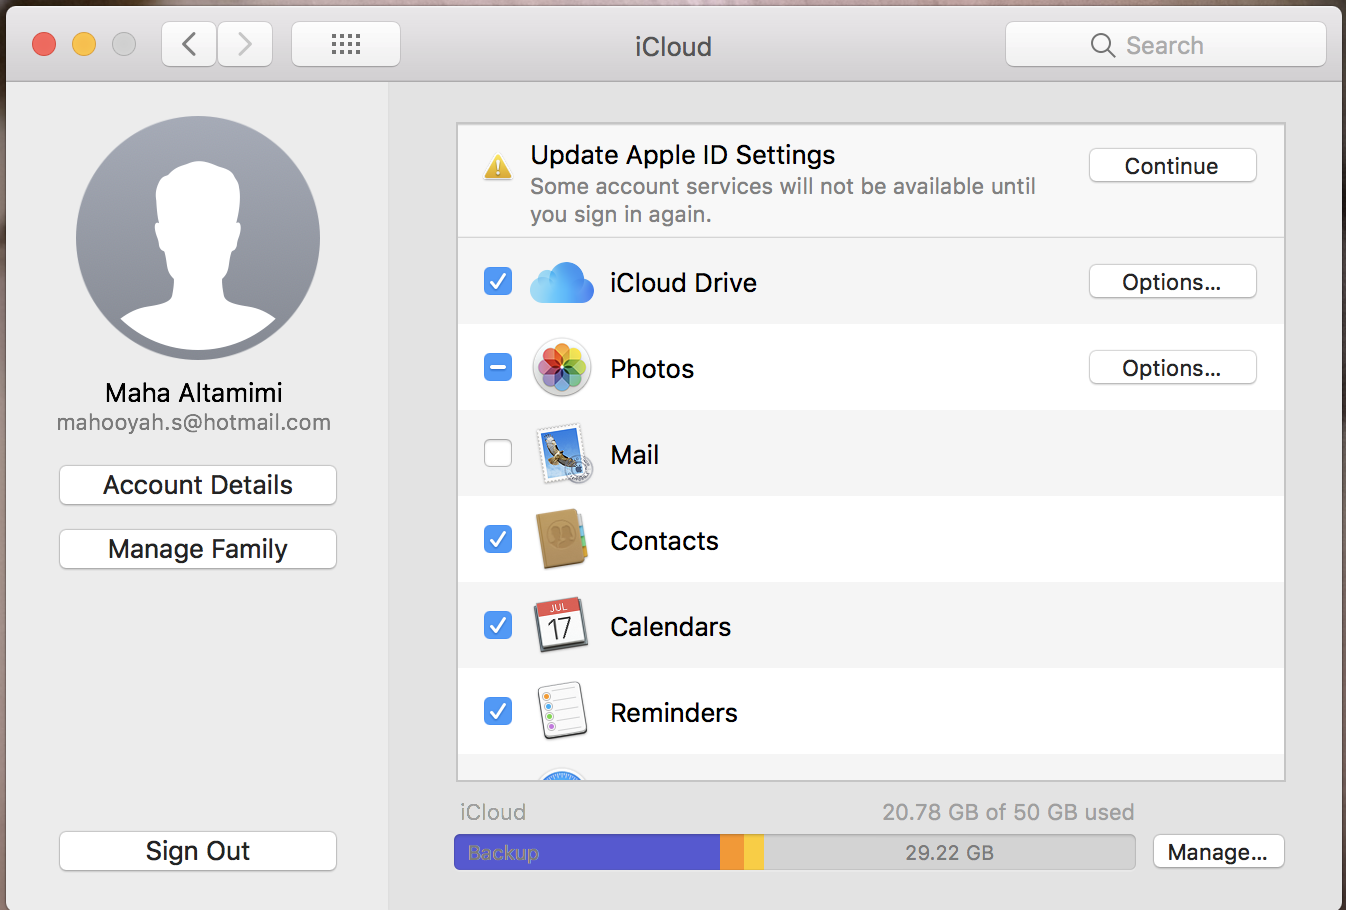This screenshot has height=910, width=1346.
Task: Click the yellow warning triangle icon
Action: click(498, 167)
